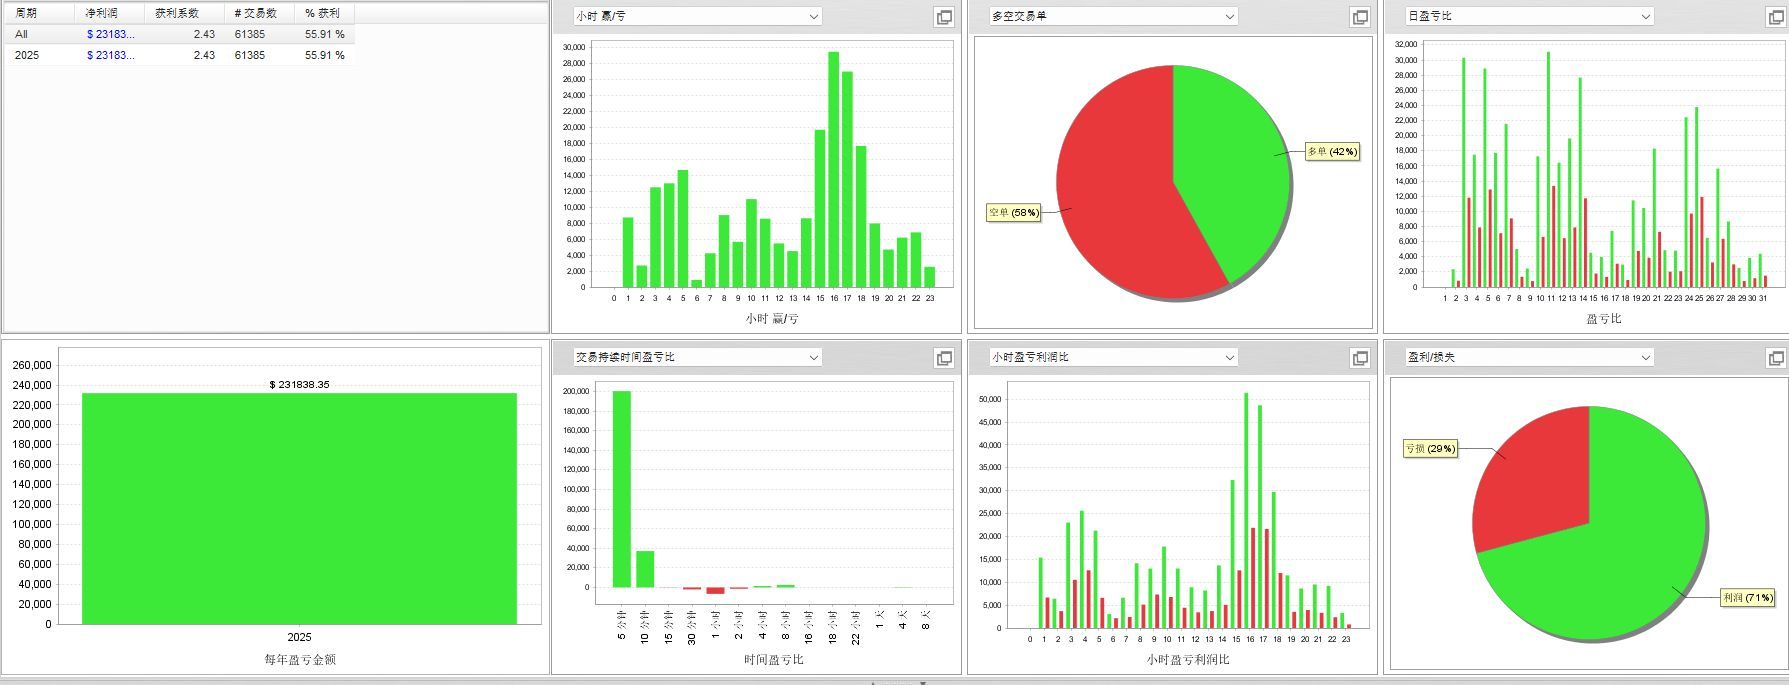Open the 日盈亏比 dropdown list
The height and width of the screenshot is (685, 1789).
pyautogui.click(x=1645, y=17)
